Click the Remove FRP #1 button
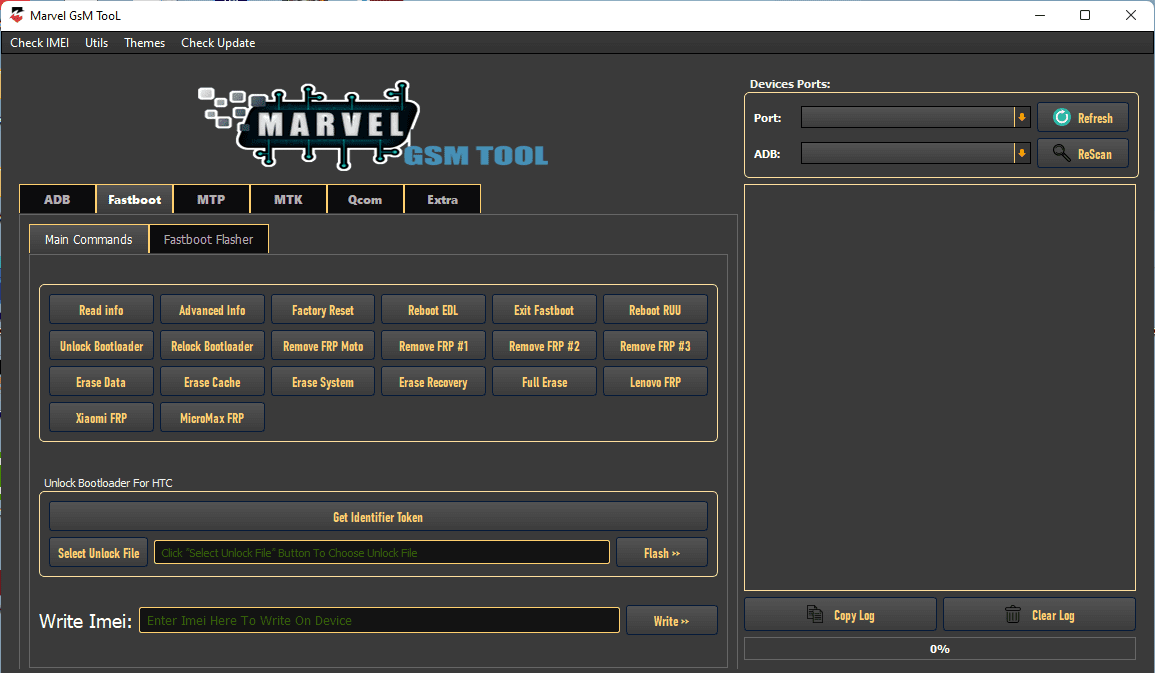This screenshot has height=673, width=1155. [433, 346]
